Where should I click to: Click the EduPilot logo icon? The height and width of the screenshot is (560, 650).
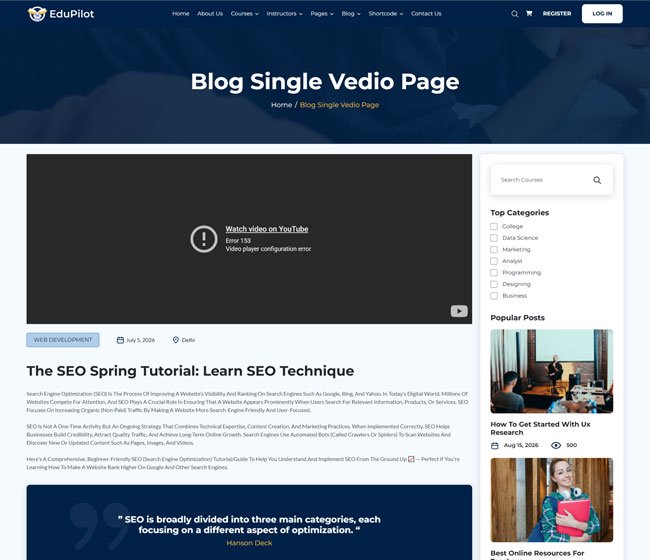pos(37,14)
